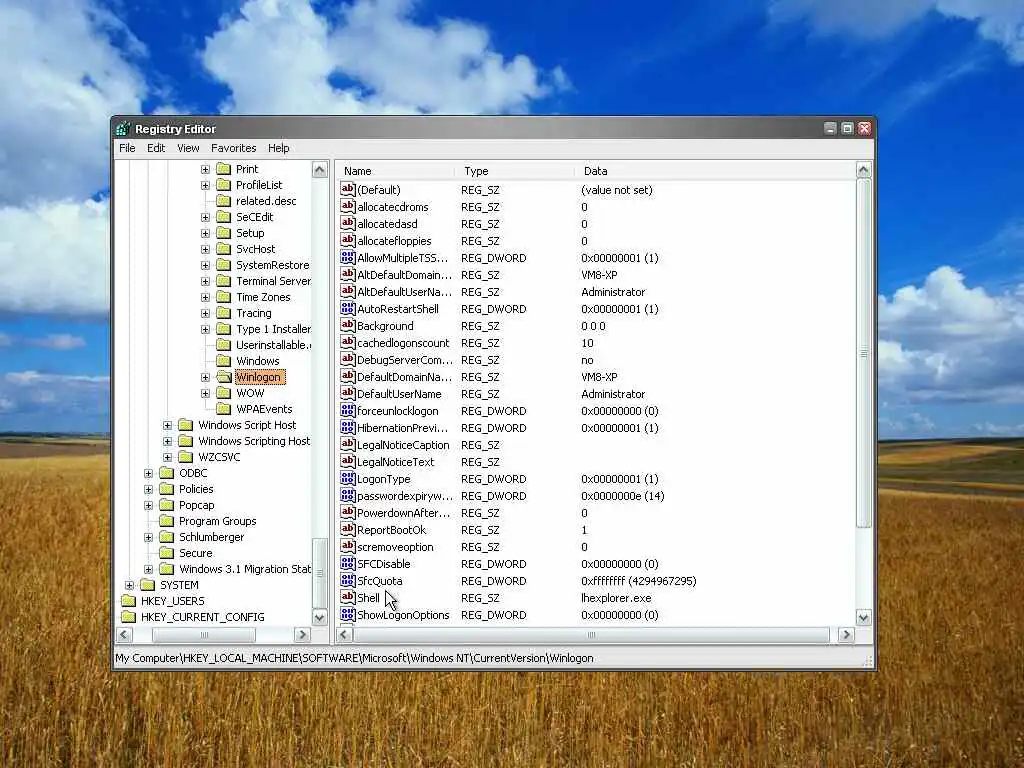The image size is (1024, 768).
Task: Click the Shell string value icon
Action: [347, 597]
